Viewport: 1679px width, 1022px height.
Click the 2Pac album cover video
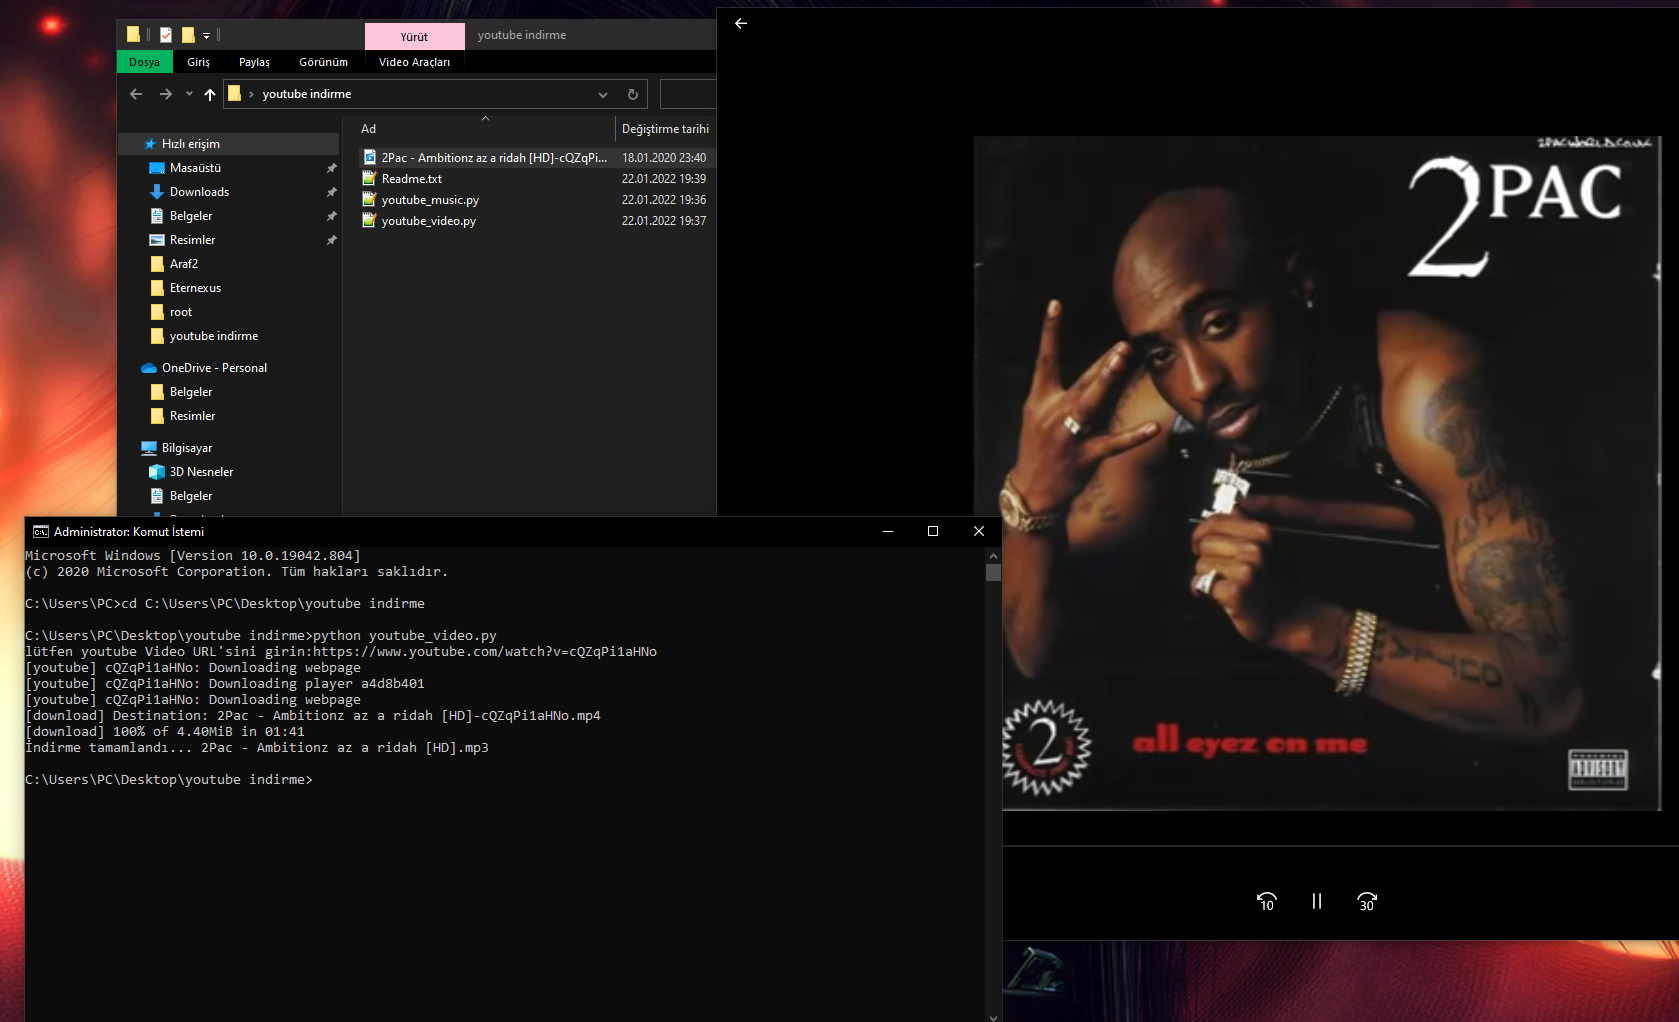pos(1316,473)
